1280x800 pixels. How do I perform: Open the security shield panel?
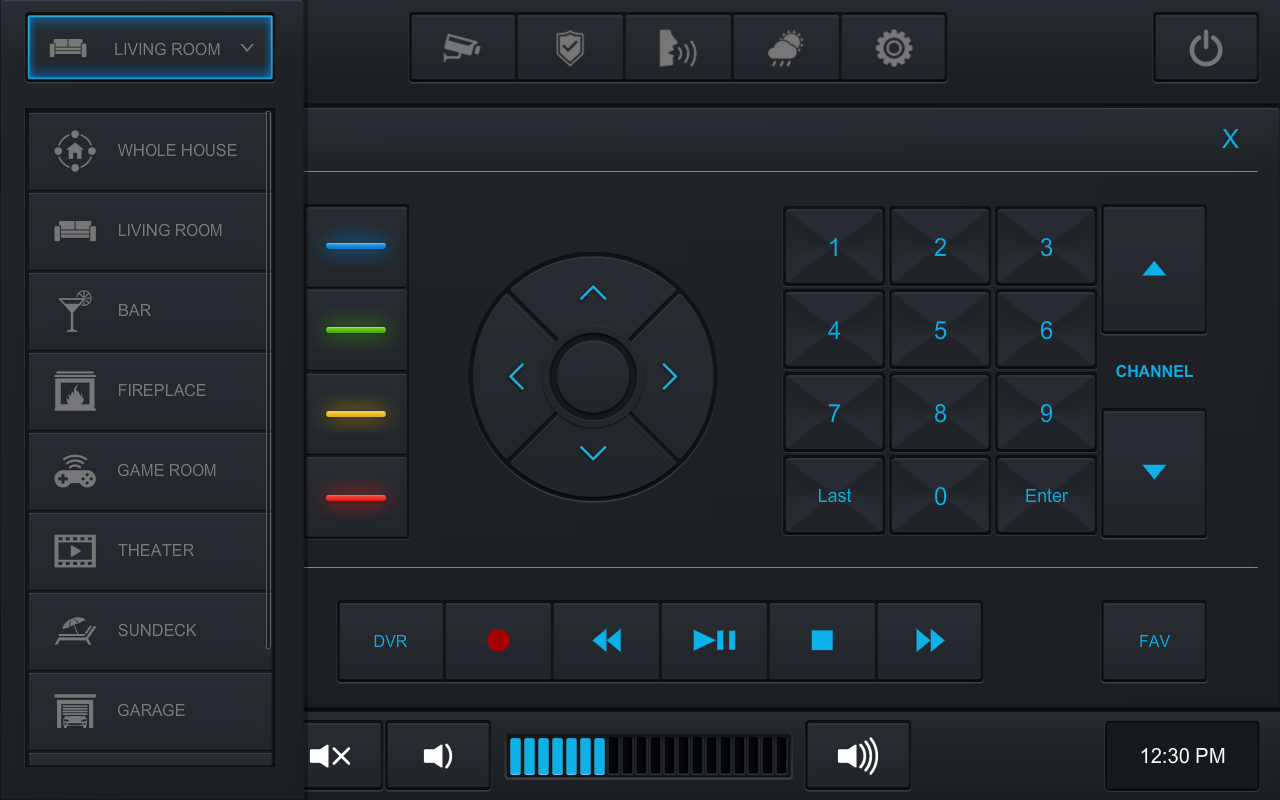(570, 47)
